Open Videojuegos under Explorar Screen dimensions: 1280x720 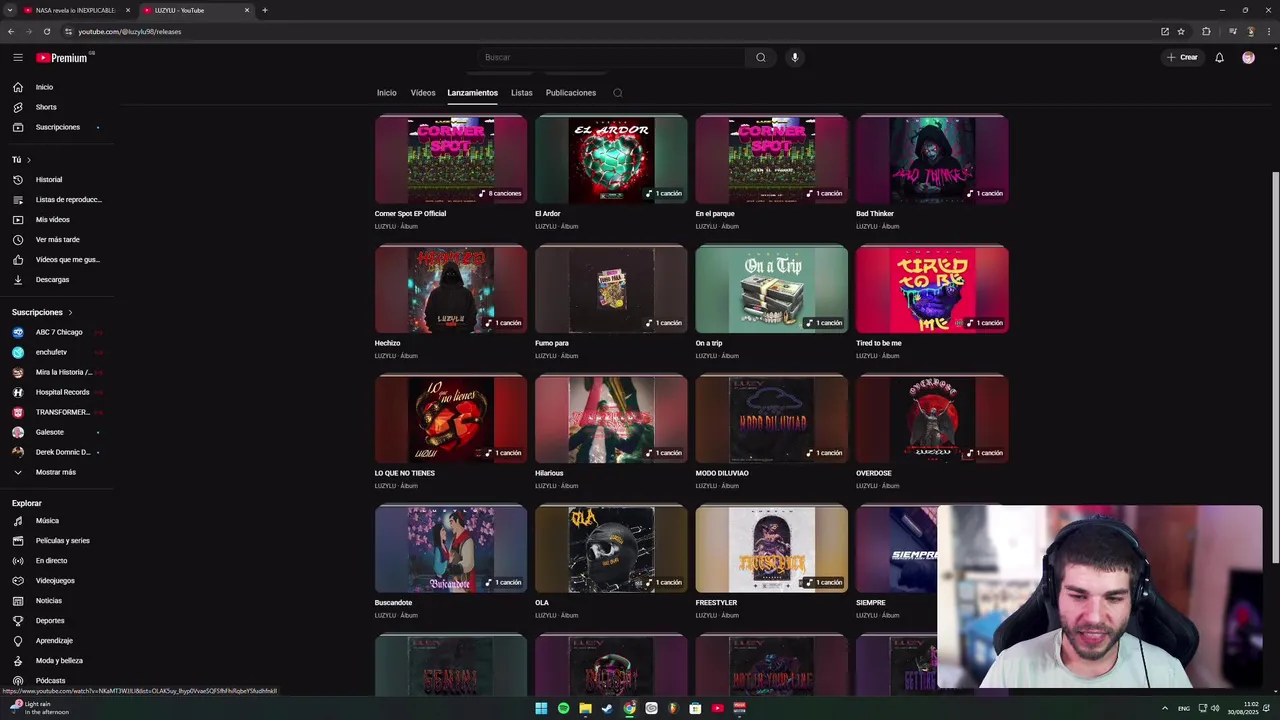(56, 581)
